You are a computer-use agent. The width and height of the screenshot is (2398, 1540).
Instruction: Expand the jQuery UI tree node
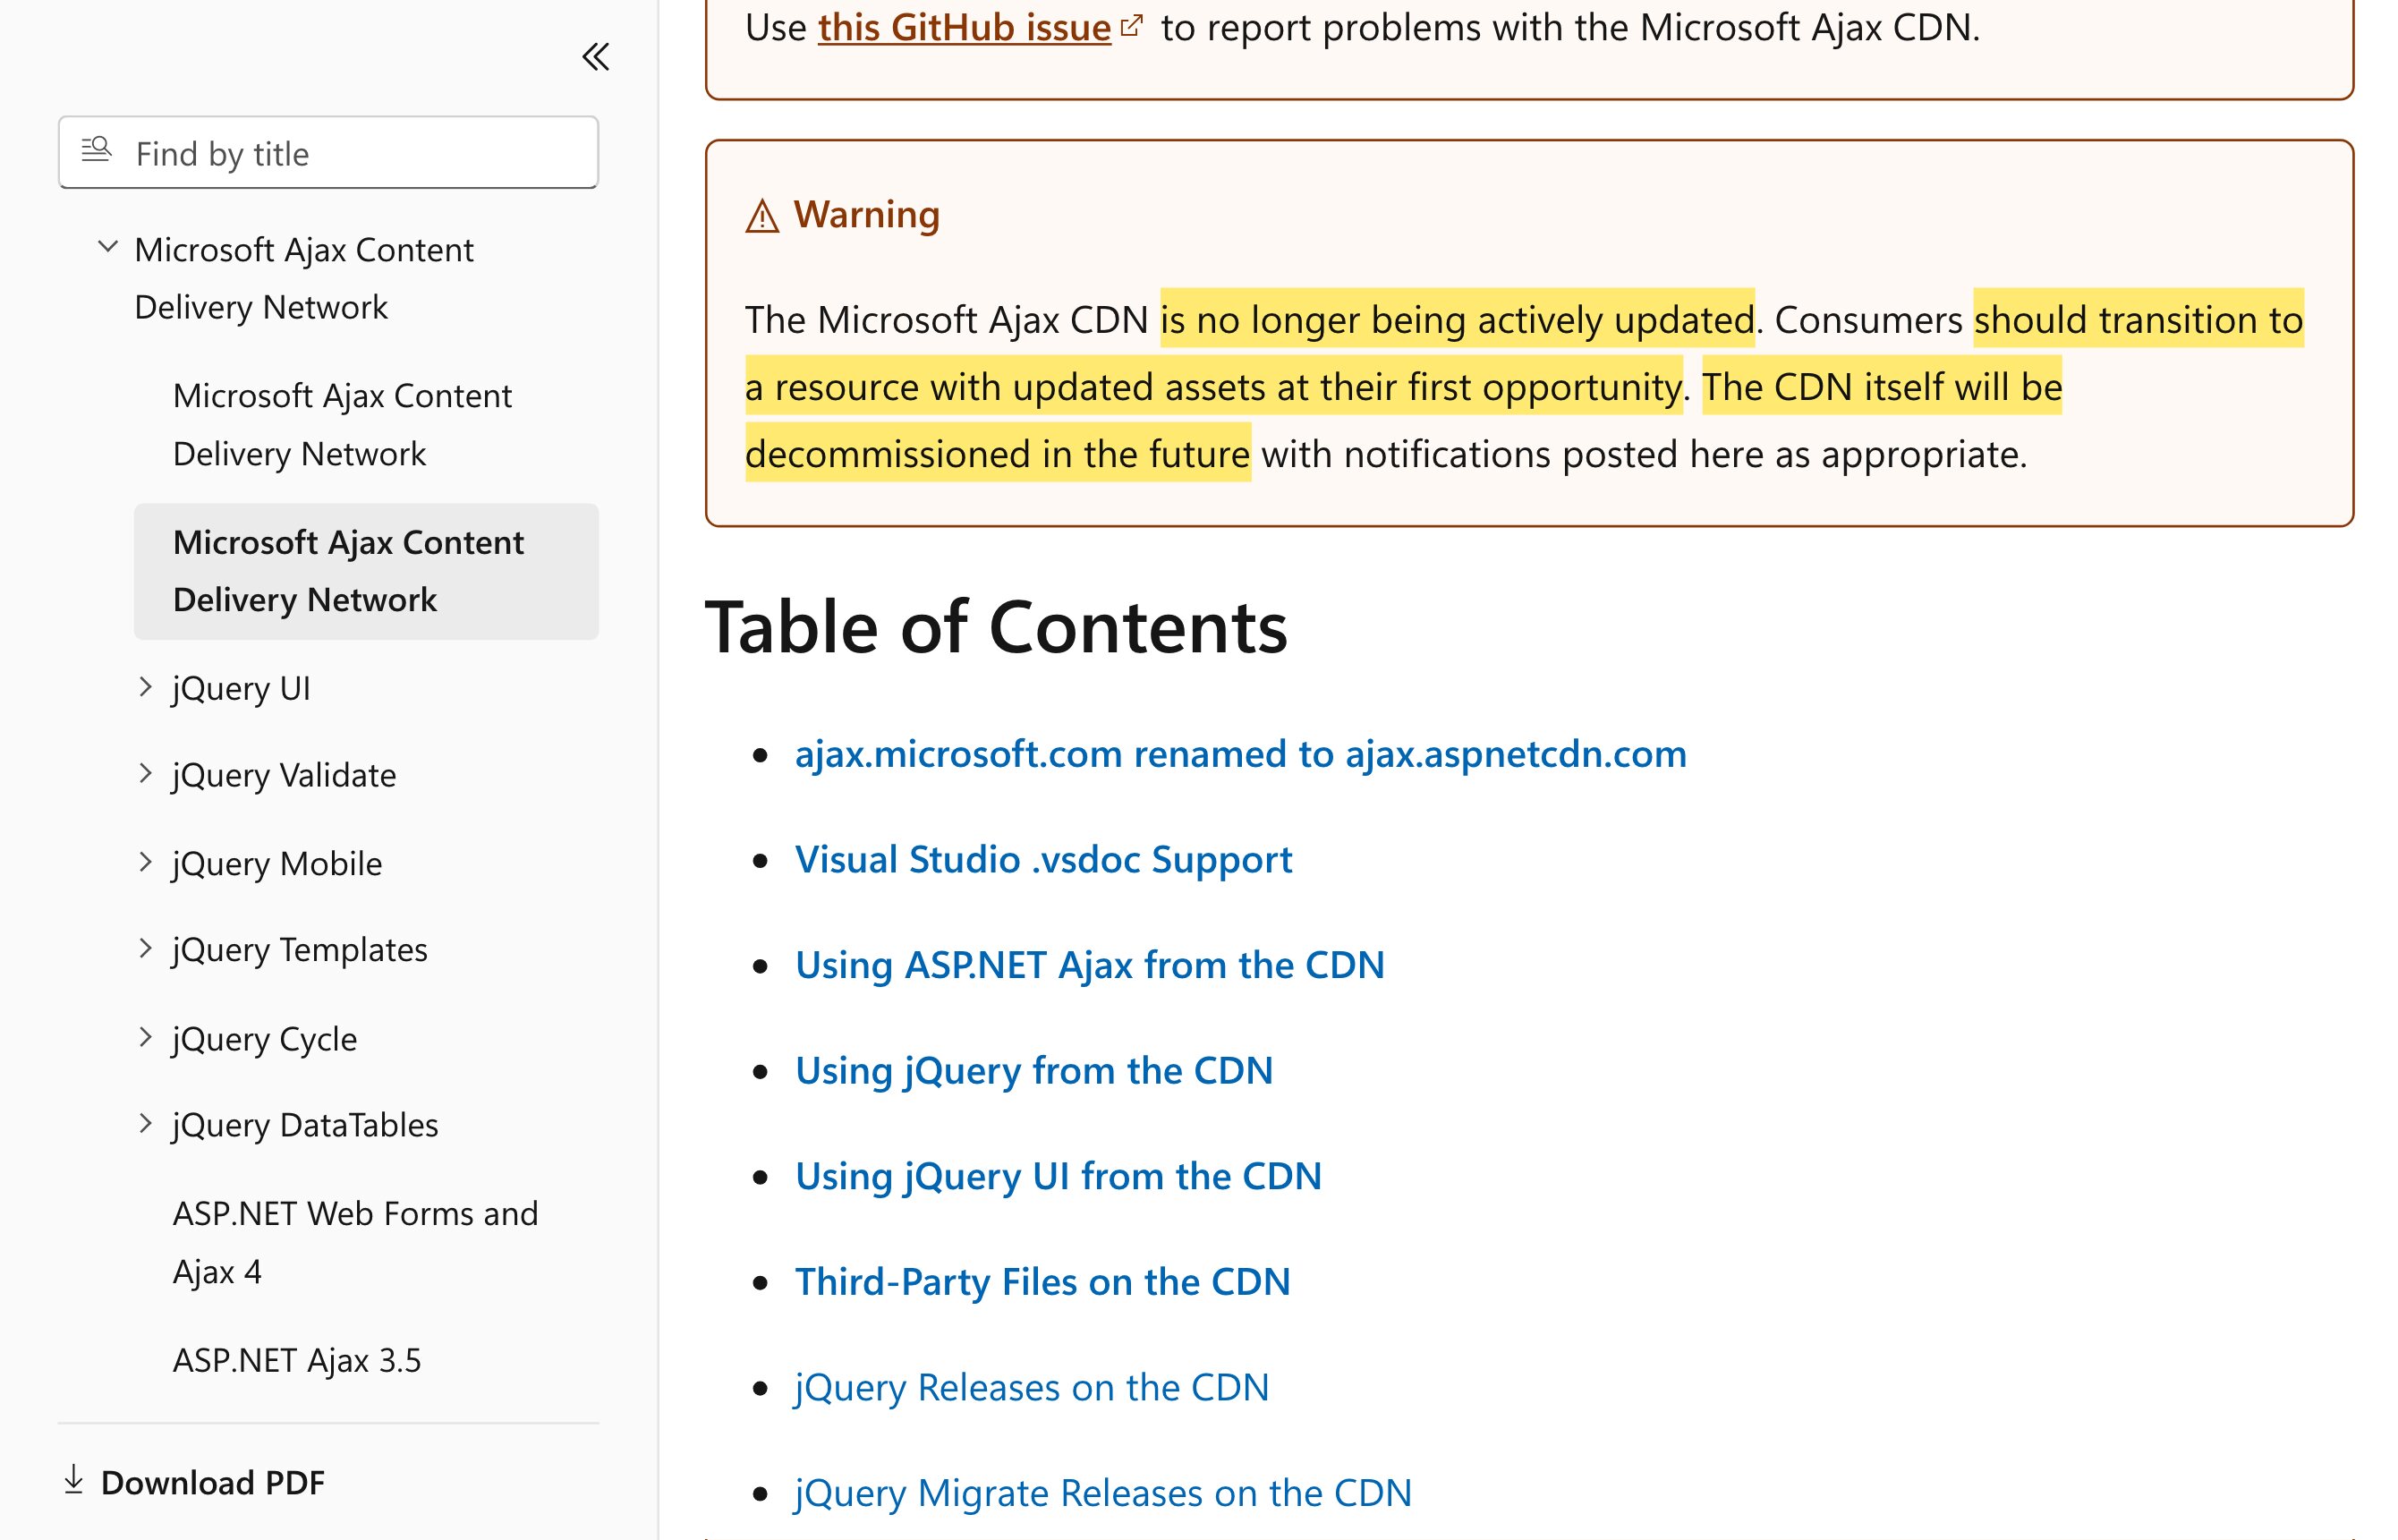[x=146, y=687]
